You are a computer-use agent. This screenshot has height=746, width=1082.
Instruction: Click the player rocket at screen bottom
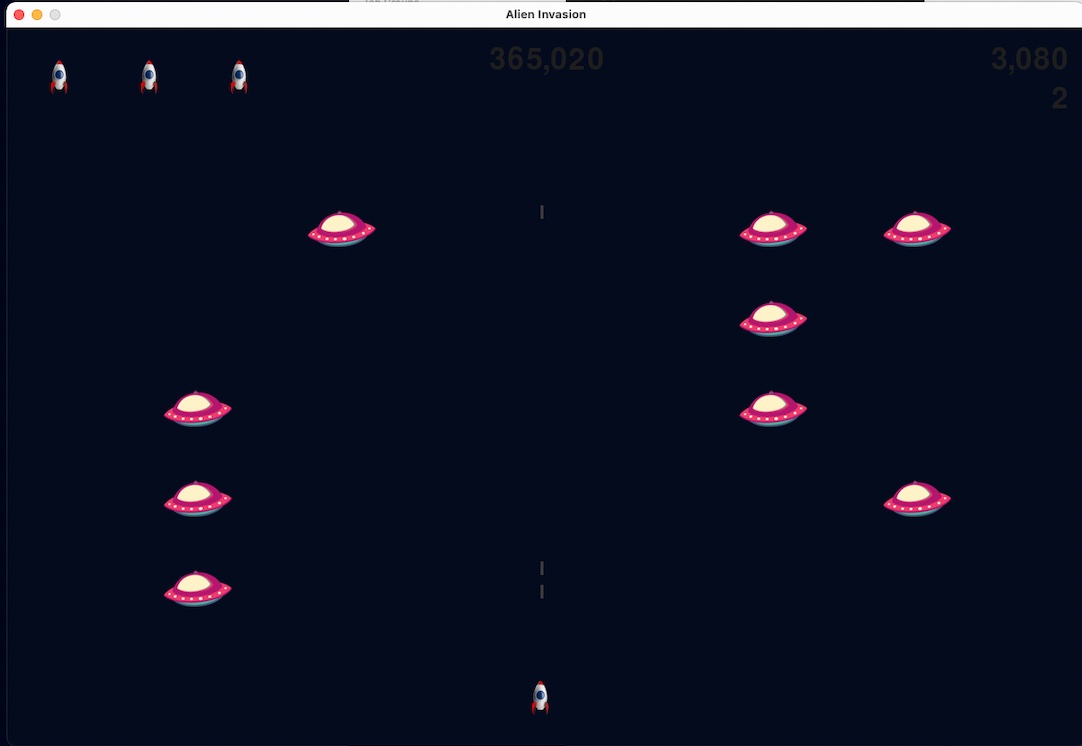[540, 697]
